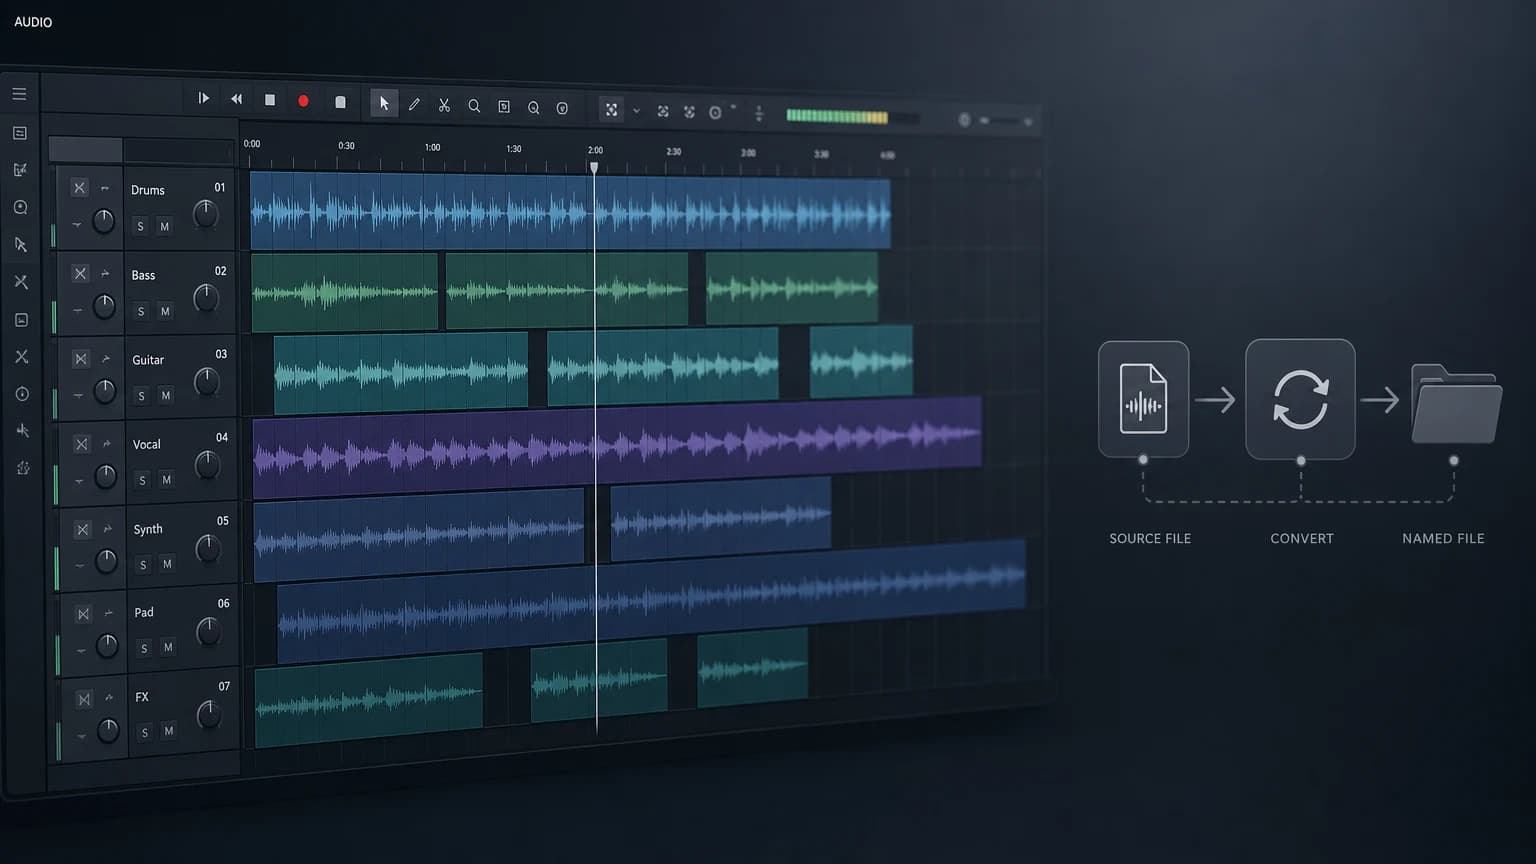Click the NAMED FILE label
This screenshot has height=864, width=1536.
point(1443,538)
